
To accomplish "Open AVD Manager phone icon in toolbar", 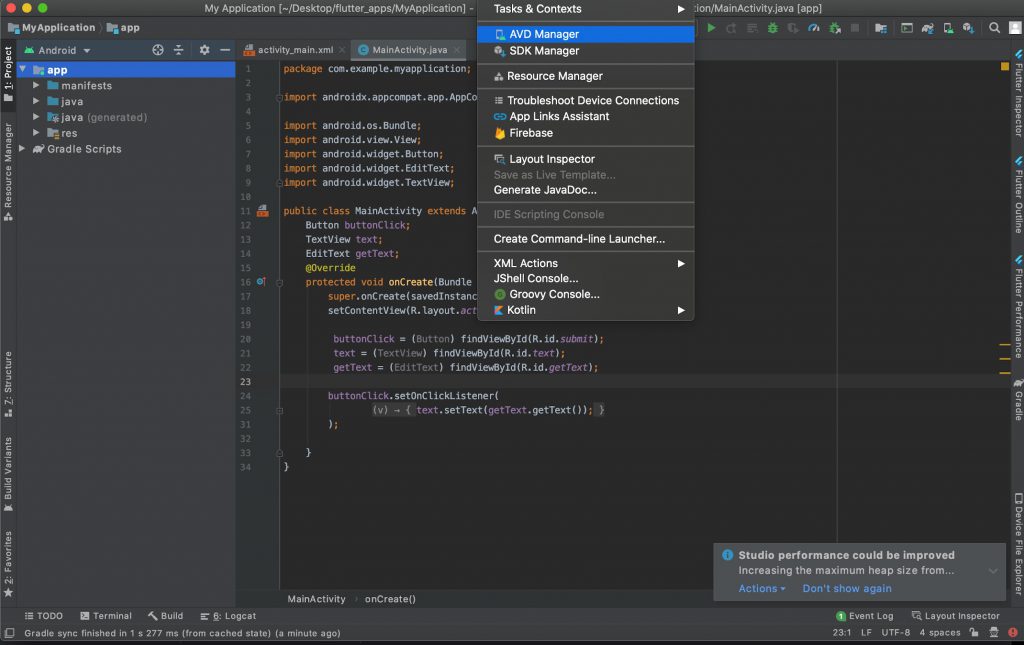I will (x=948, y=28).
